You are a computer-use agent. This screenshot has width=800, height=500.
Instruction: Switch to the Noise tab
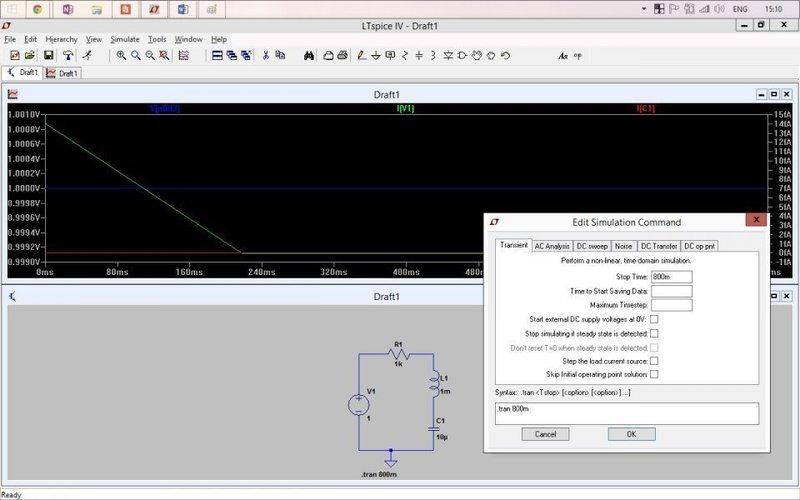click(623, 246)
